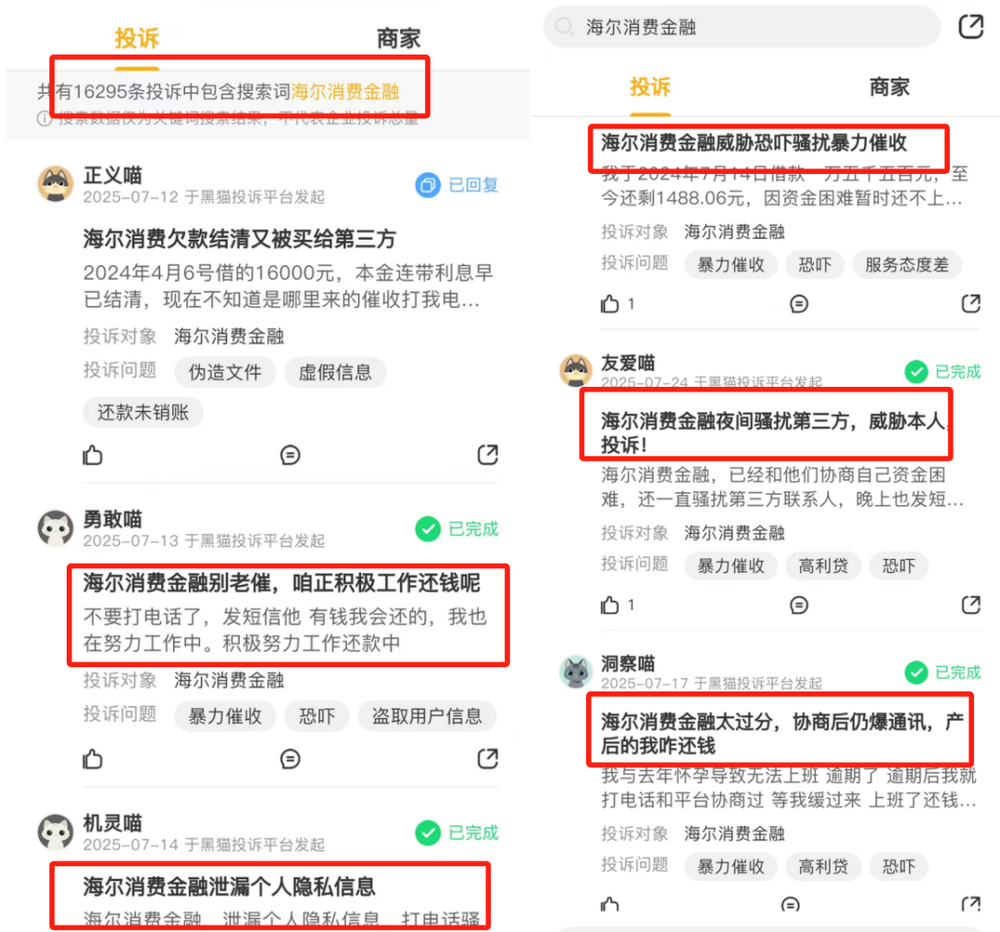
Task: Select the 投诉 tab in right panel
Action: pyautogui.click(x=650, y=87)
